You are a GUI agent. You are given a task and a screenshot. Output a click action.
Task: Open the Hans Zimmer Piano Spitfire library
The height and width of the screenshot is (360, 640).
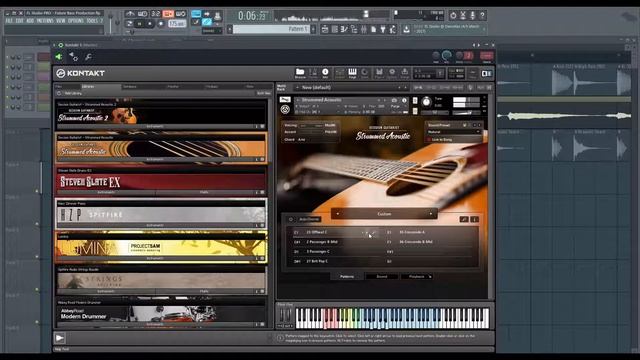(x=161, y=213)
